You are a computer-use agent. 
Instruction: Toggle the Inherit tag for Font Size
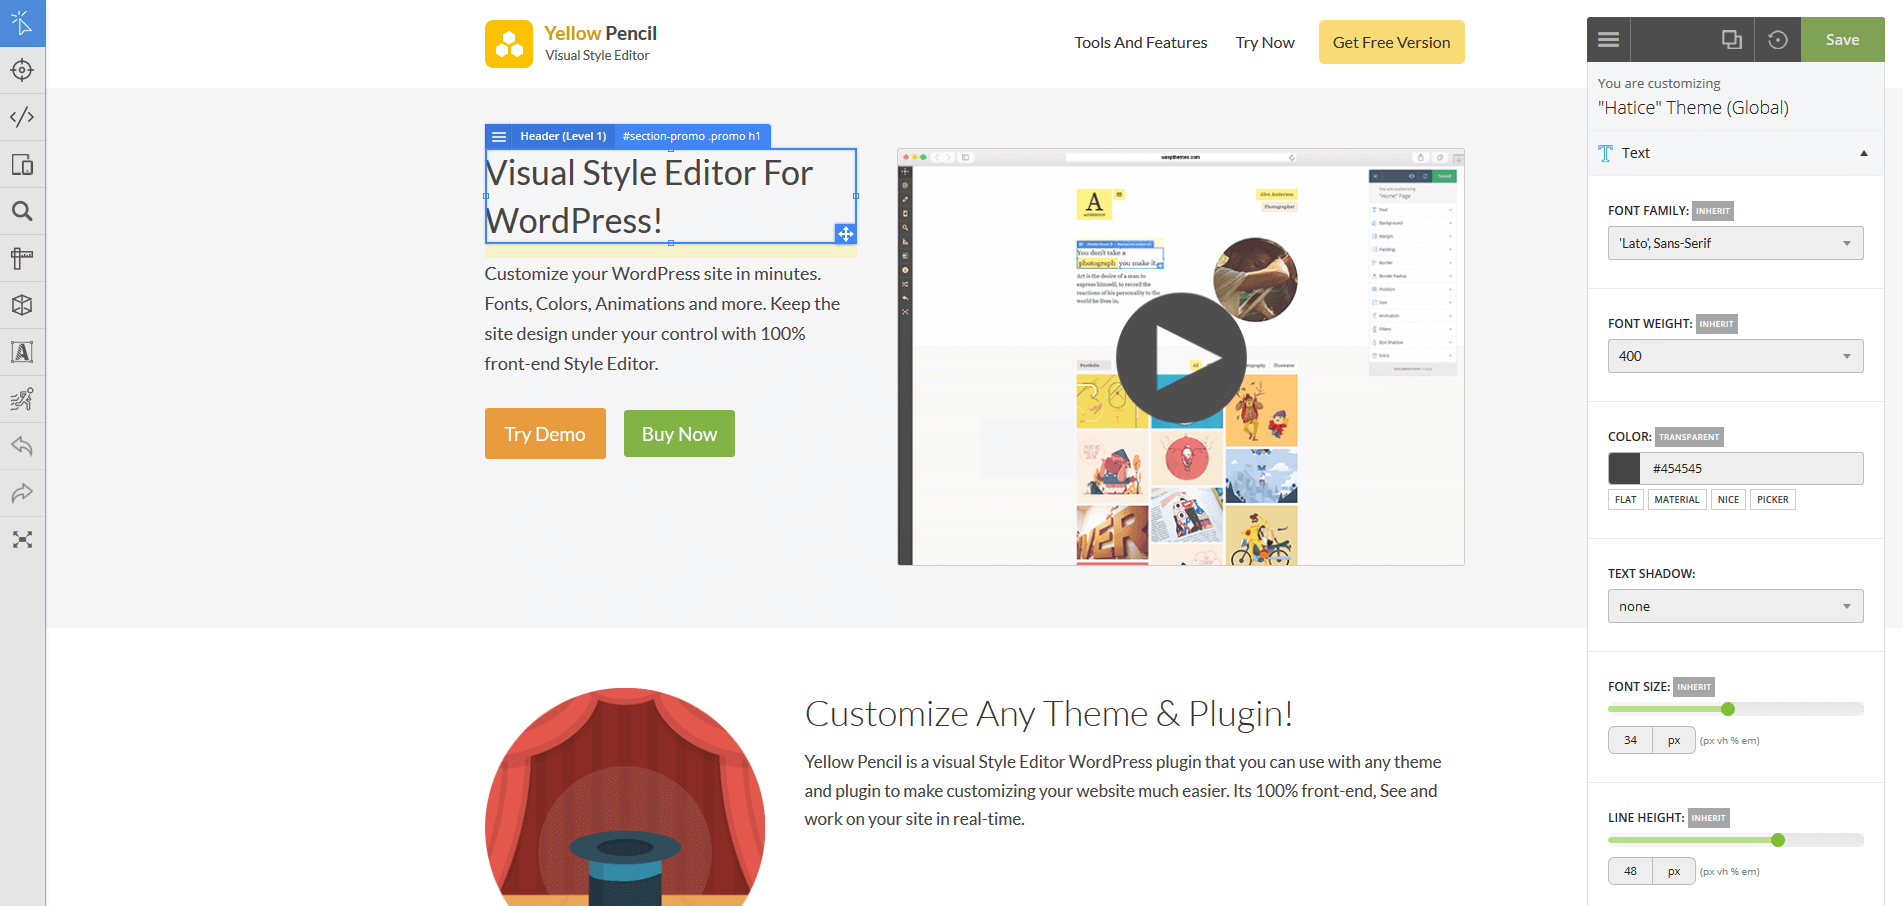tap(1693, 687)
